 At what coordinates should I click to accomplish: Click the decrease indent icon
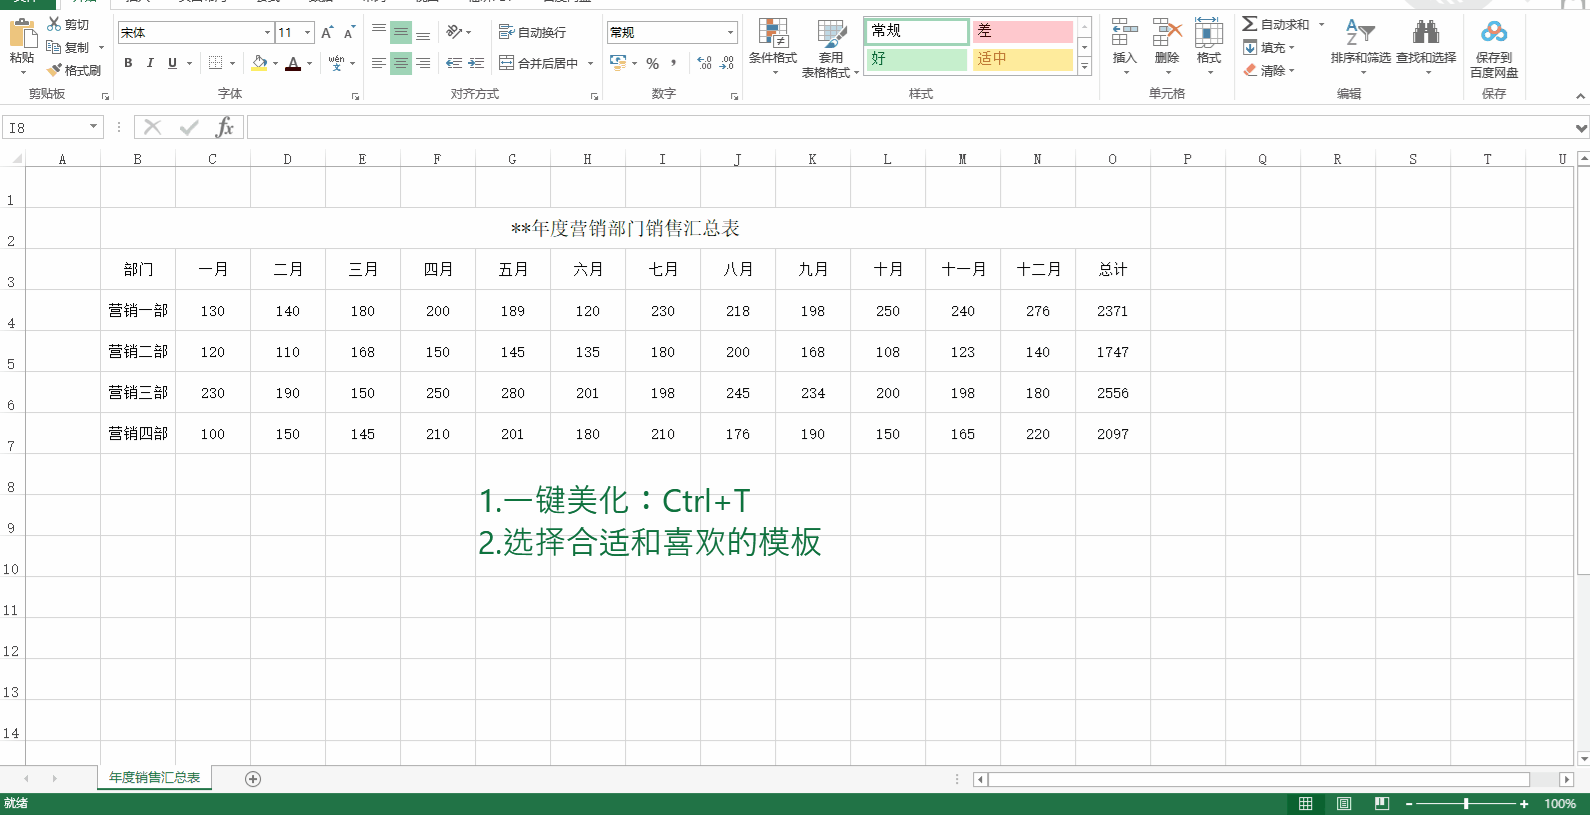(454, 63)
